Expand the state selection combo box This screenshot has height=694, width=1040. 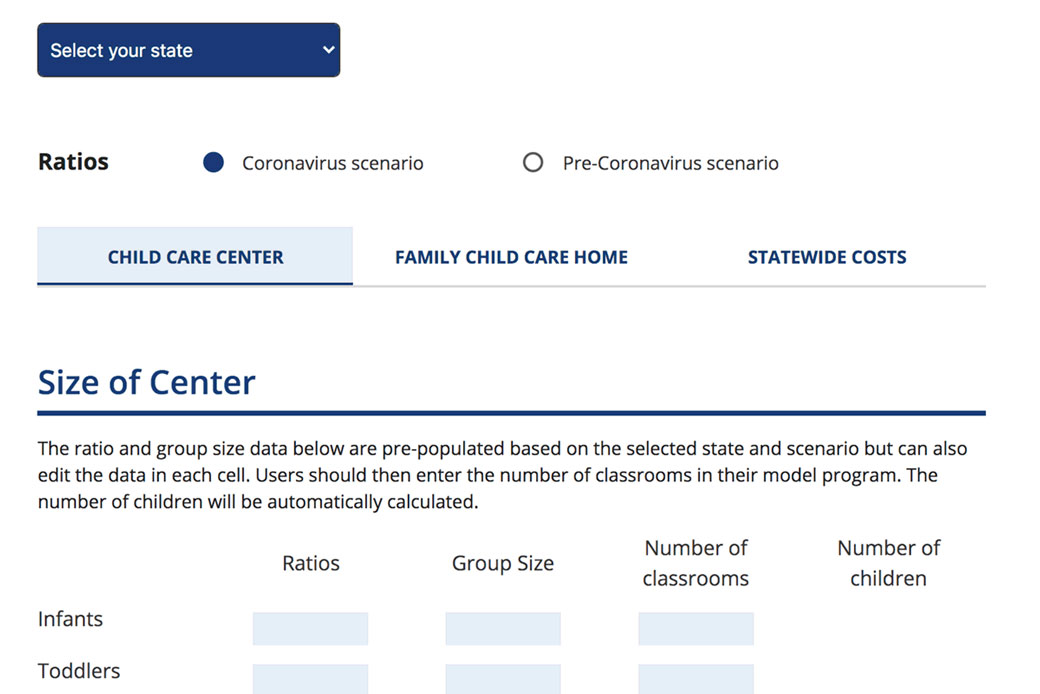(188, 49)
